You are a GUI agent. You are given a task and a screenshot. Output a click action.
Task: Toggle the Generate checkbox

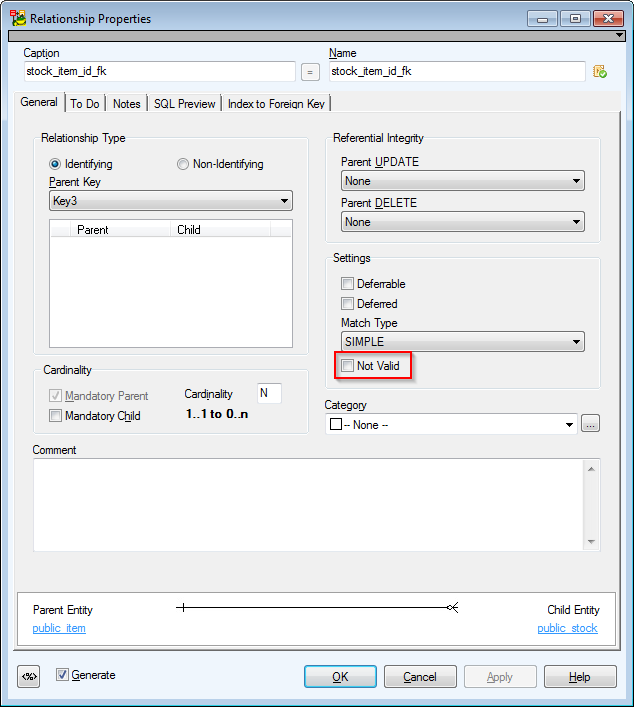click(x=62, y=675)
